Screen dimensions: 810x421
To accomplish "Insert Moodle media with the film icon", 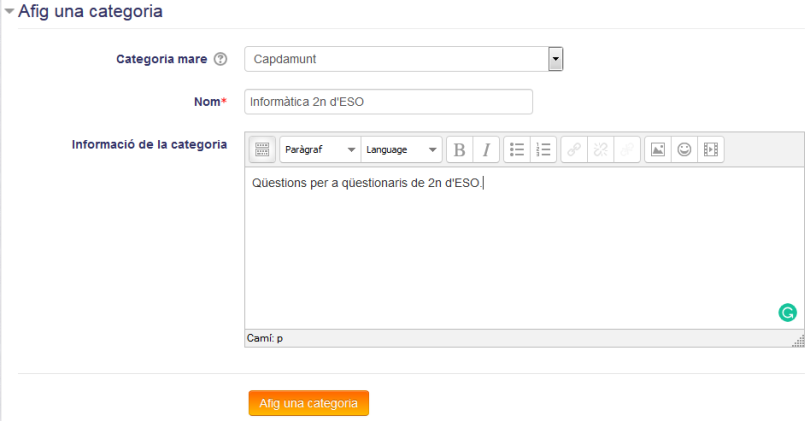I will (x=711, y=150).
